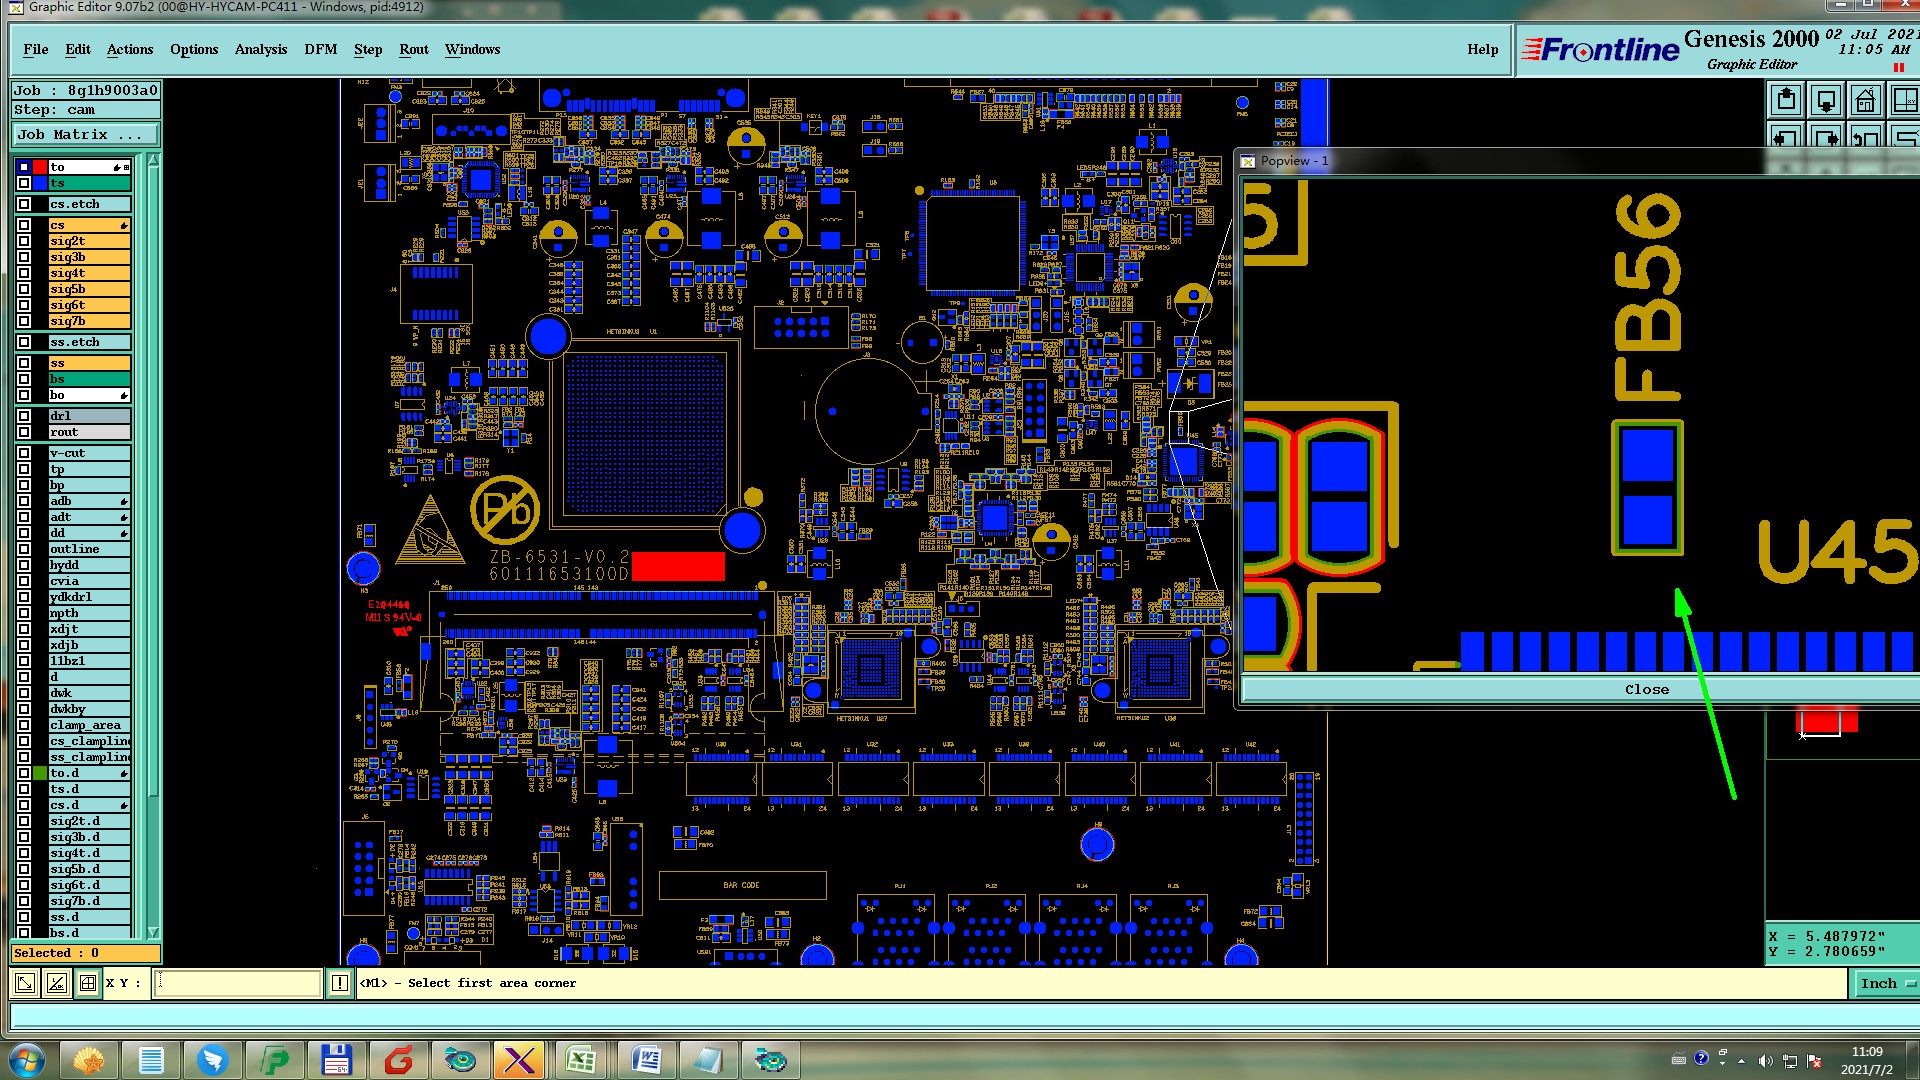Viewport: 1920px width, 1080px height.
Task: Toggle the checkbox for layer sig5b
Action: coord(24,289)
